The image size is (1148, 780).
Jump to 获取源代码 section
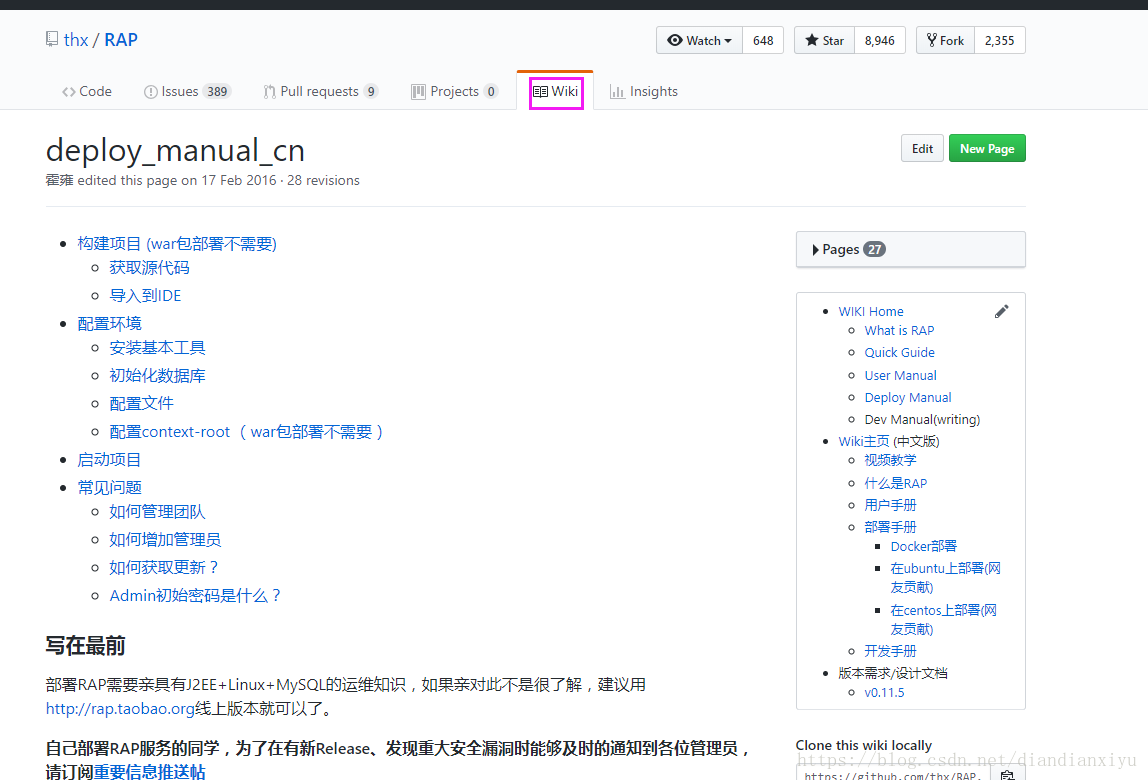point(149,268)
